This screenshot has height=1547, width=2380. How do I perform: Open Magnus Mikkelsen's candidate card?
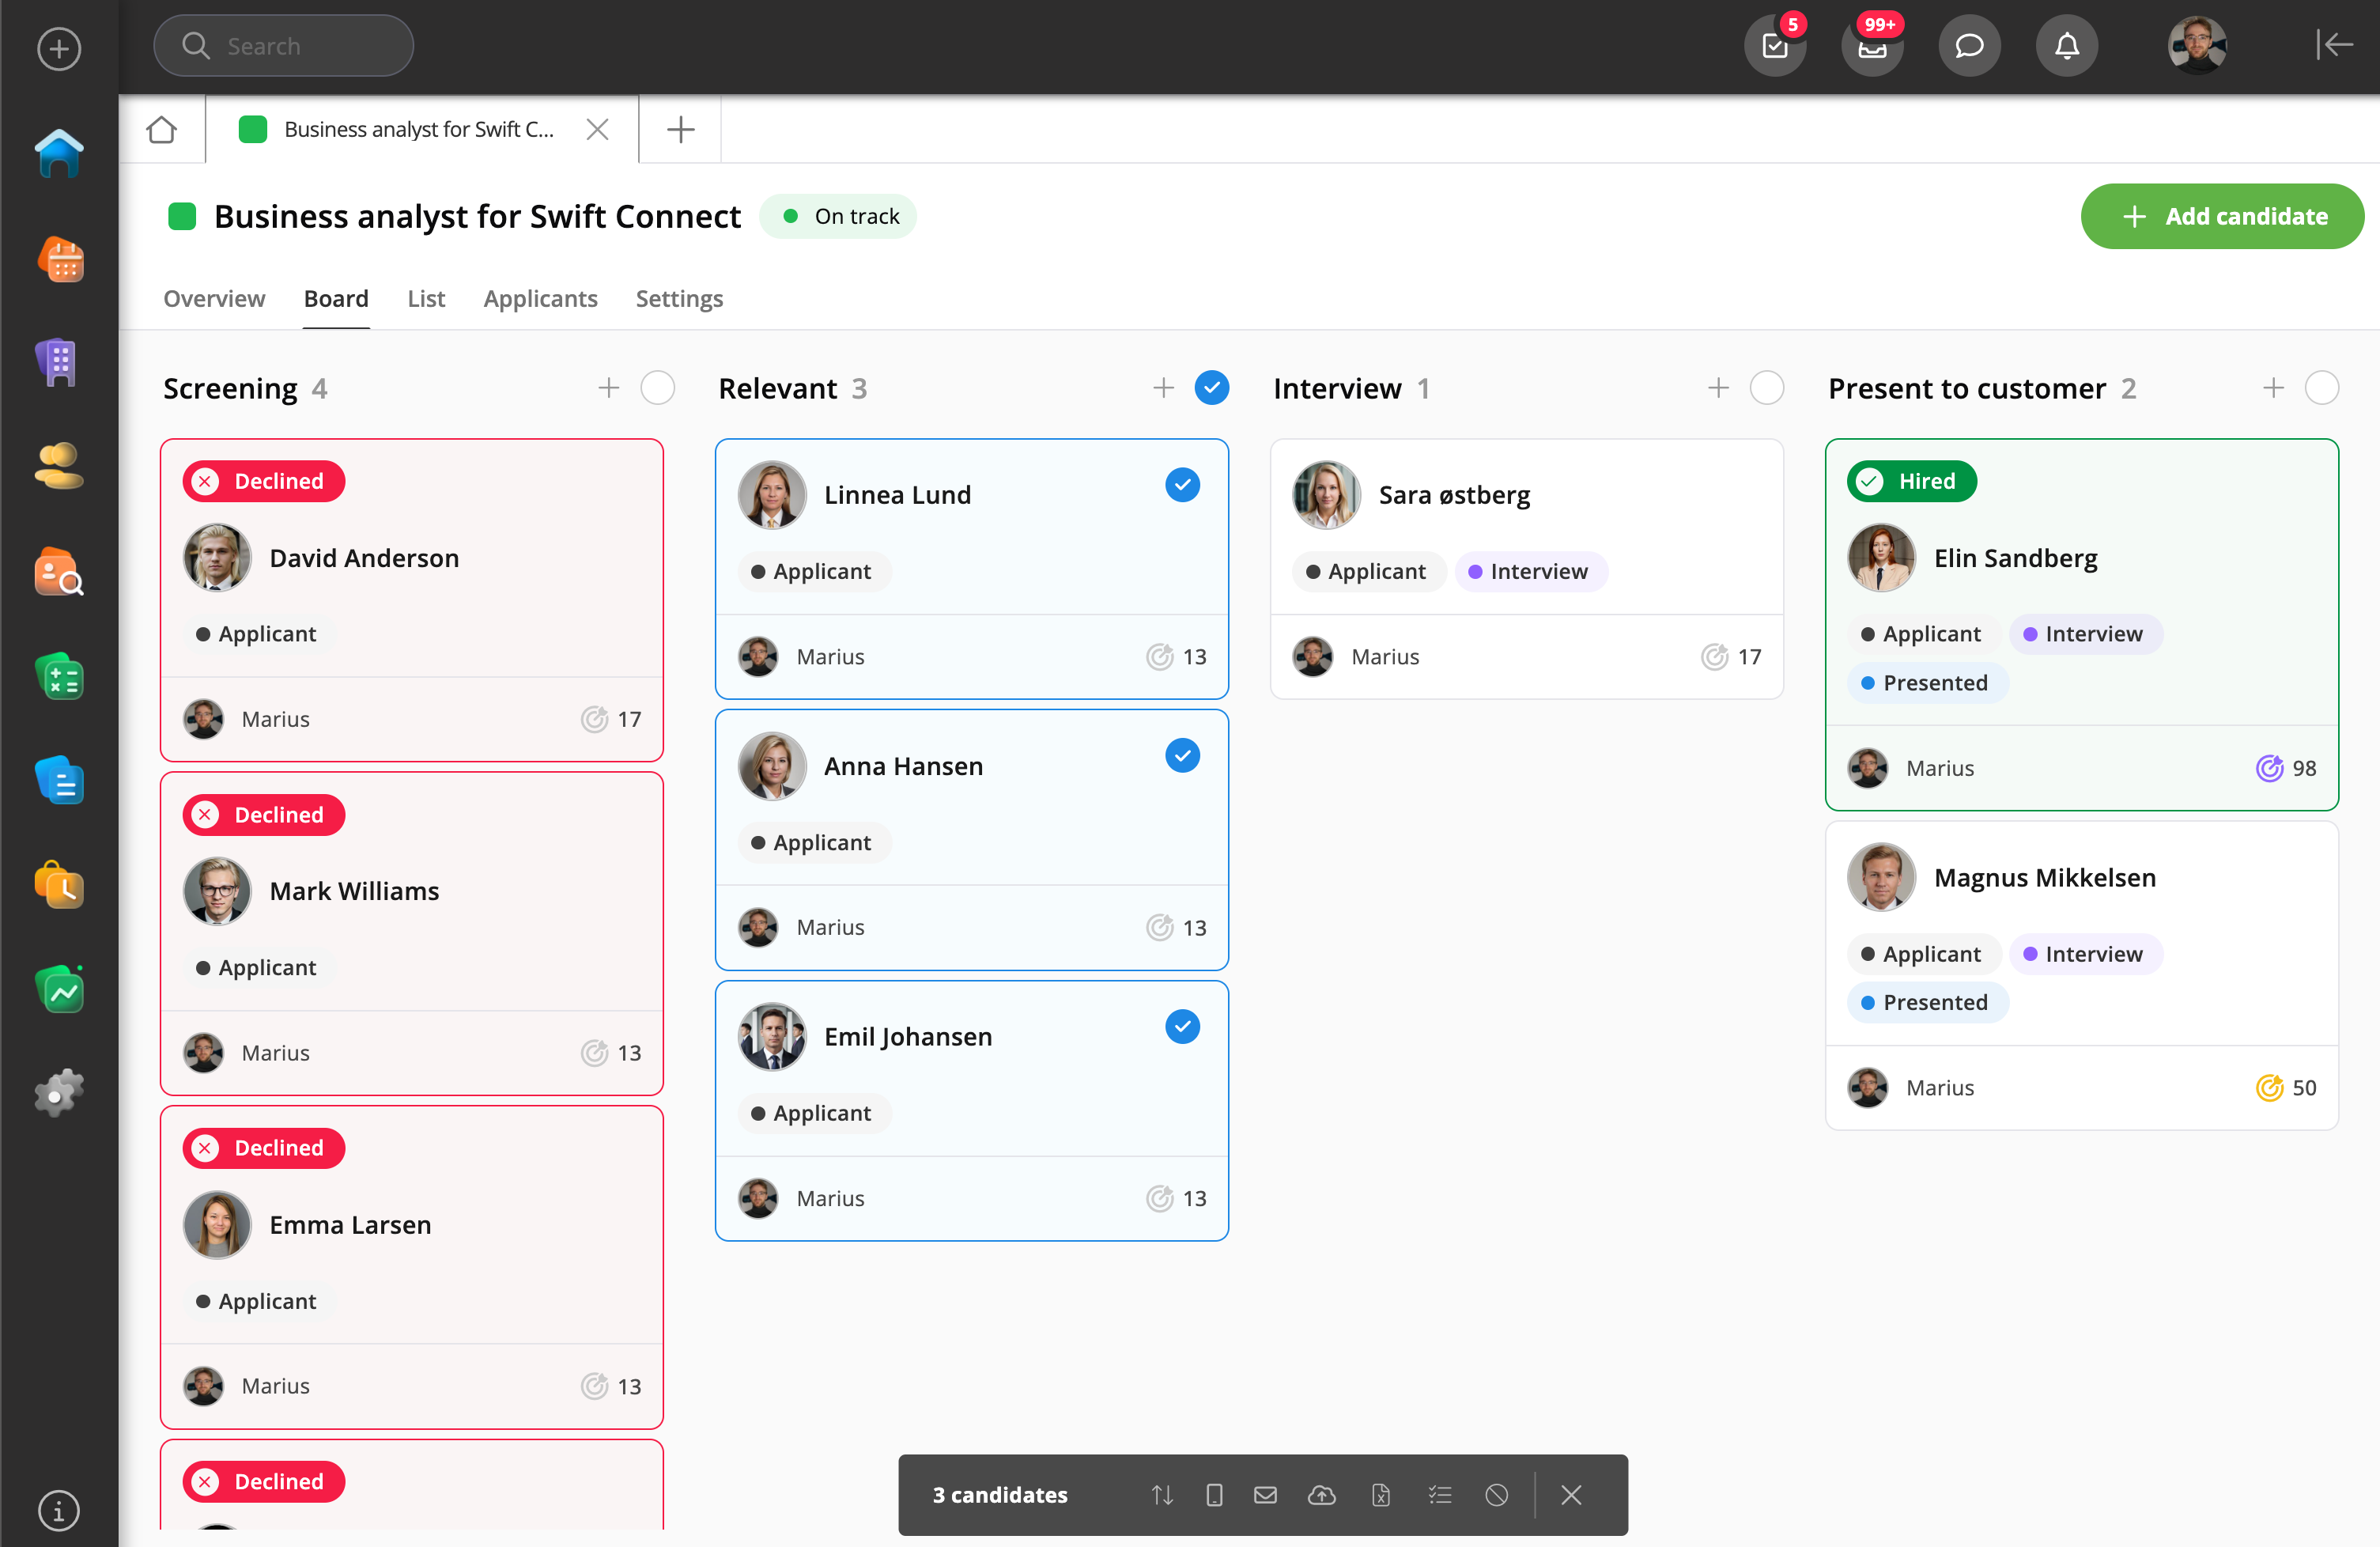click(x=2082, y=976)
